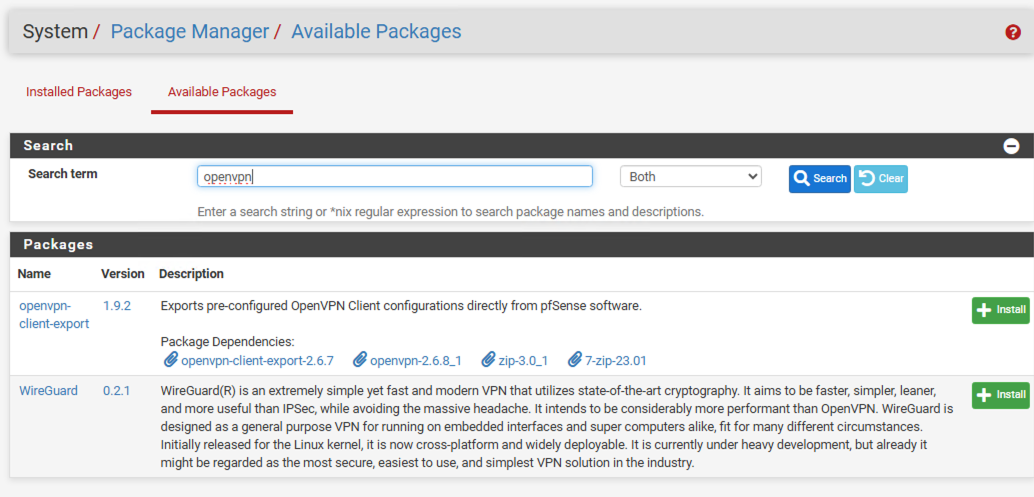This screenshot has width=1034, height=497.
Task: Open openvpn-2.6.8_1 dependency link
Action: (x=415, y=361)
